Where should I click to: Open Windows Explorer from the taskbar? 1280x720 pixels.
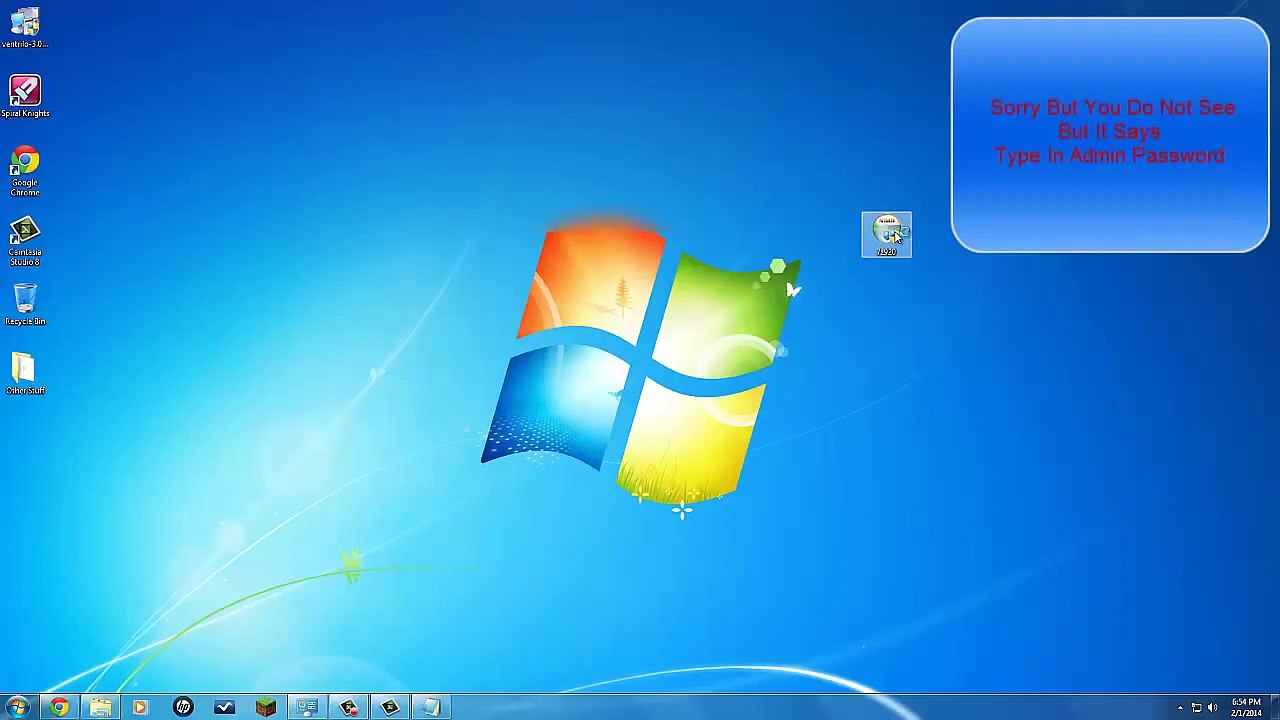pos(100,707)
